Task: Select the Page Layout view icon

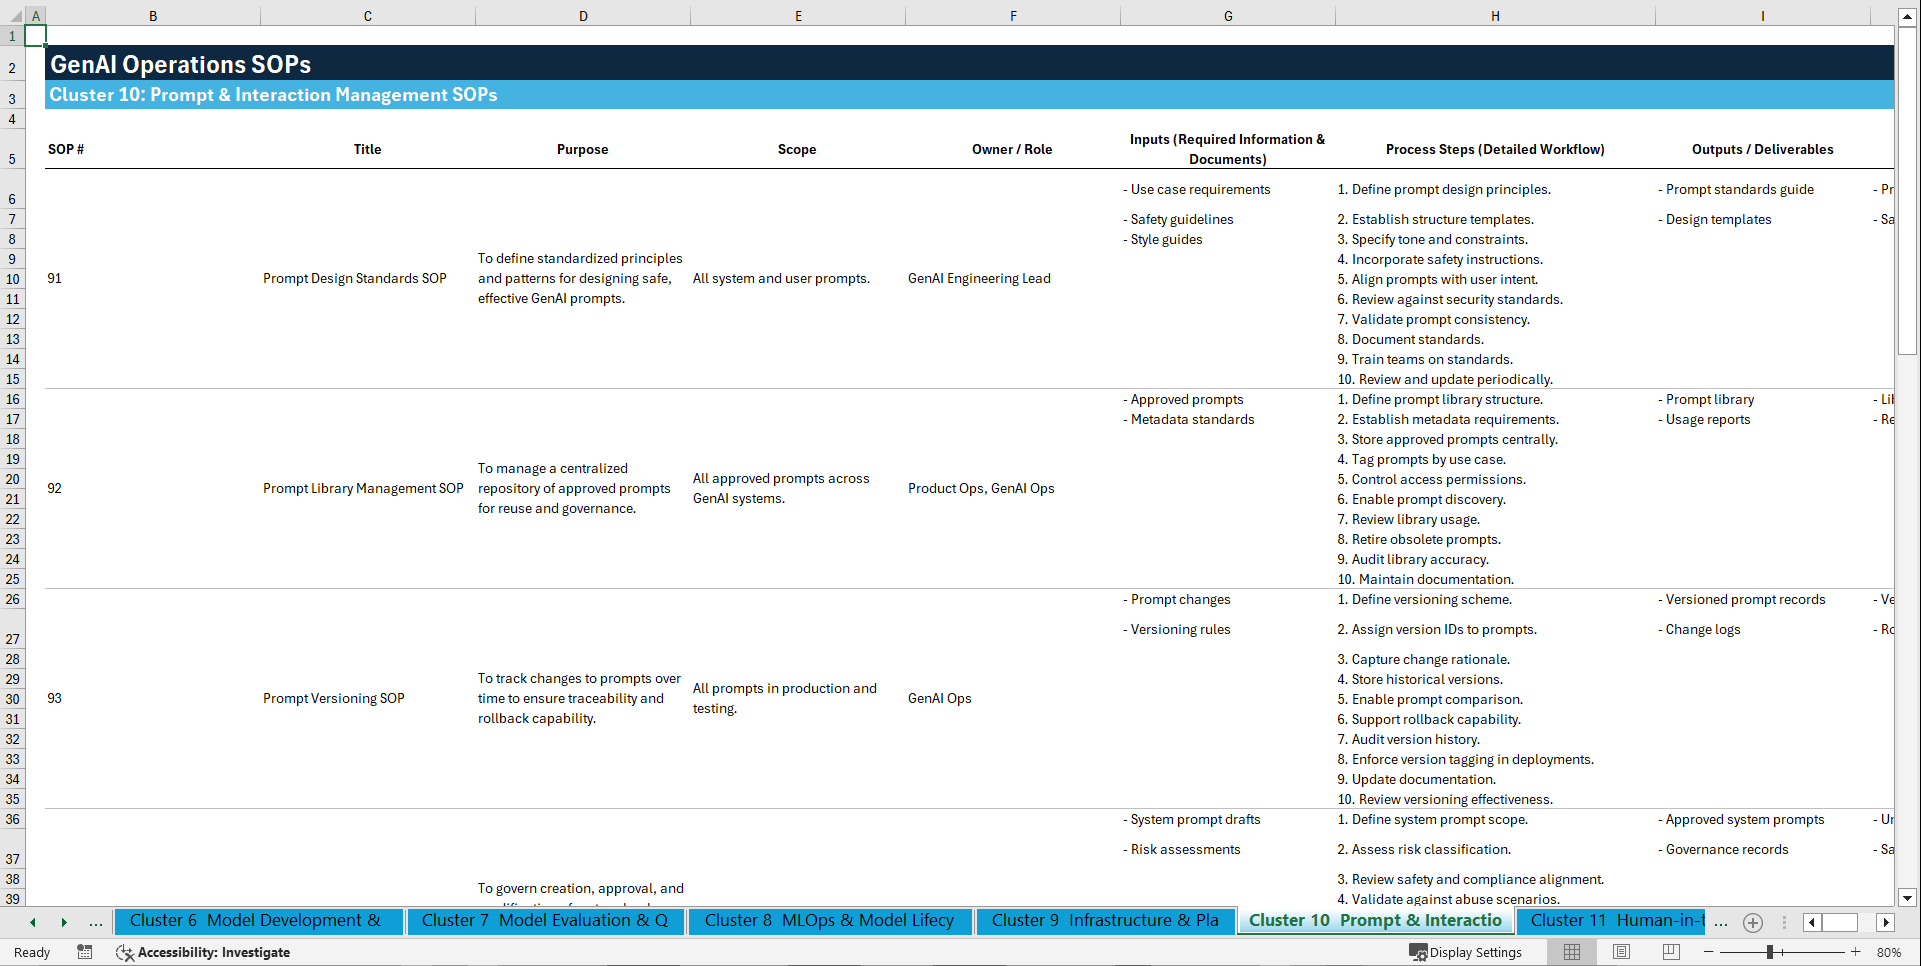Action: [x=1621, y=952]
